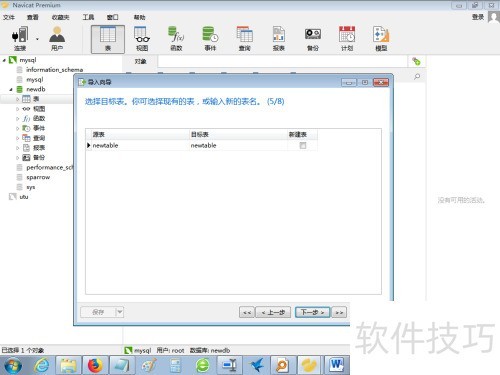Image resolution: width=500 pixels, height=375 pixels.
Task: Click the Previous step button
Action: click(273, 312)
